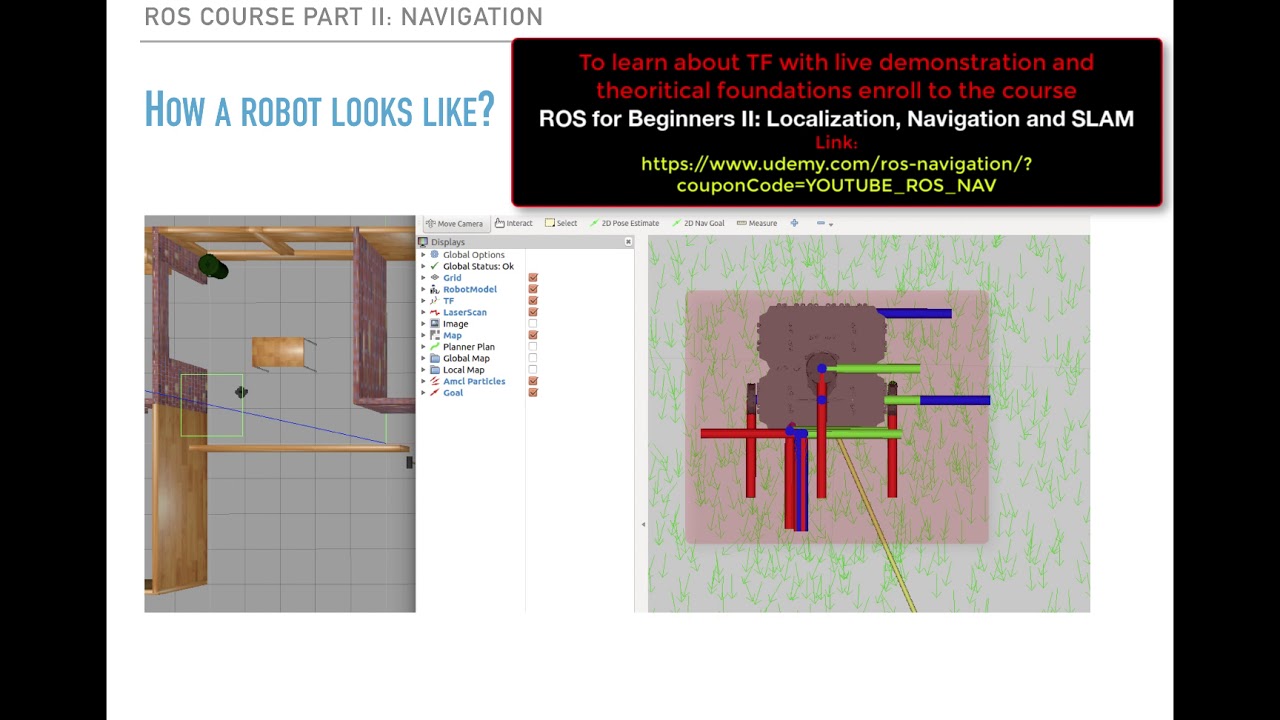
Task: Uncheck the Goal display checkbox
Action: [x=533, y=393]
